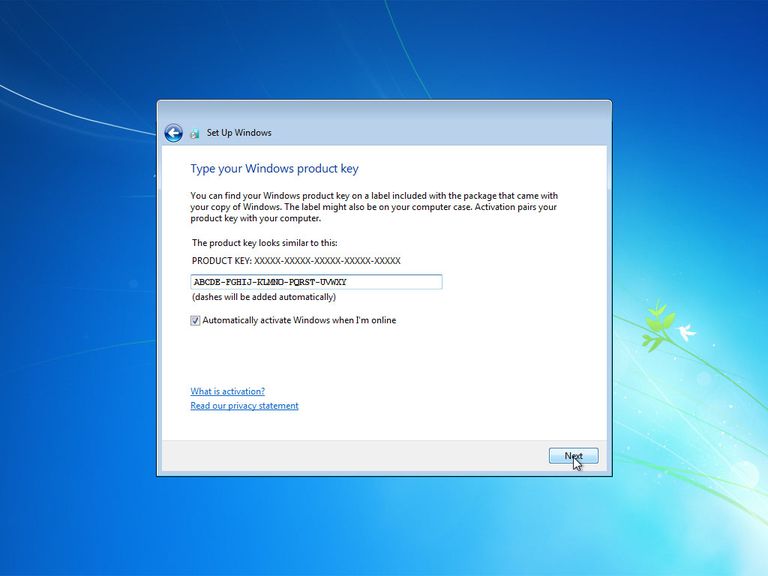Click the Set Up Windows title icon
Viewport: 768px width, 576px height.
(x=195, y=133)
